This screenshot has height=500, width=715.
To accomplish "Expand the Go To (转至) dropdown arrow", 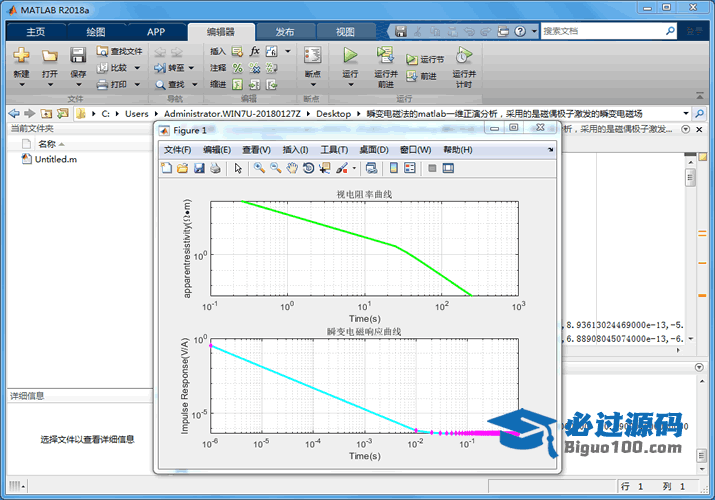I will pyautogui.click(x=191, y=68).
